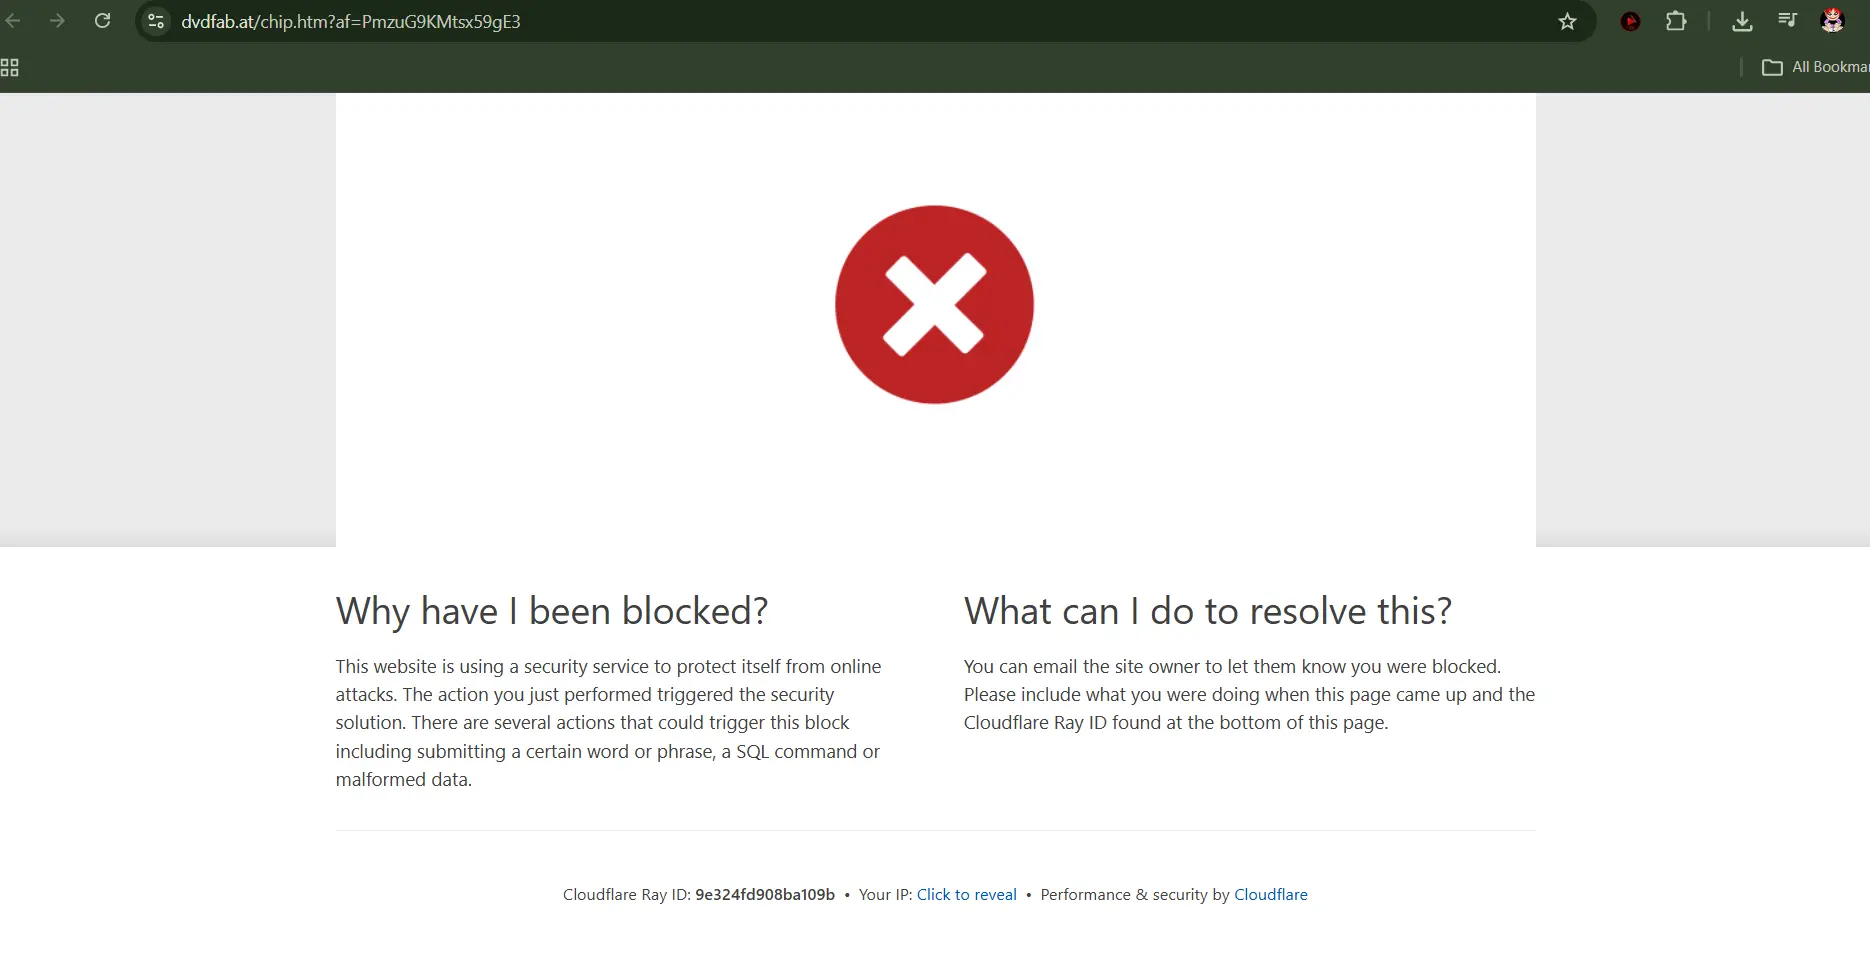Open the All Bookmarks folder
The image size is (1870, 959).
[x=1815, y=67]
